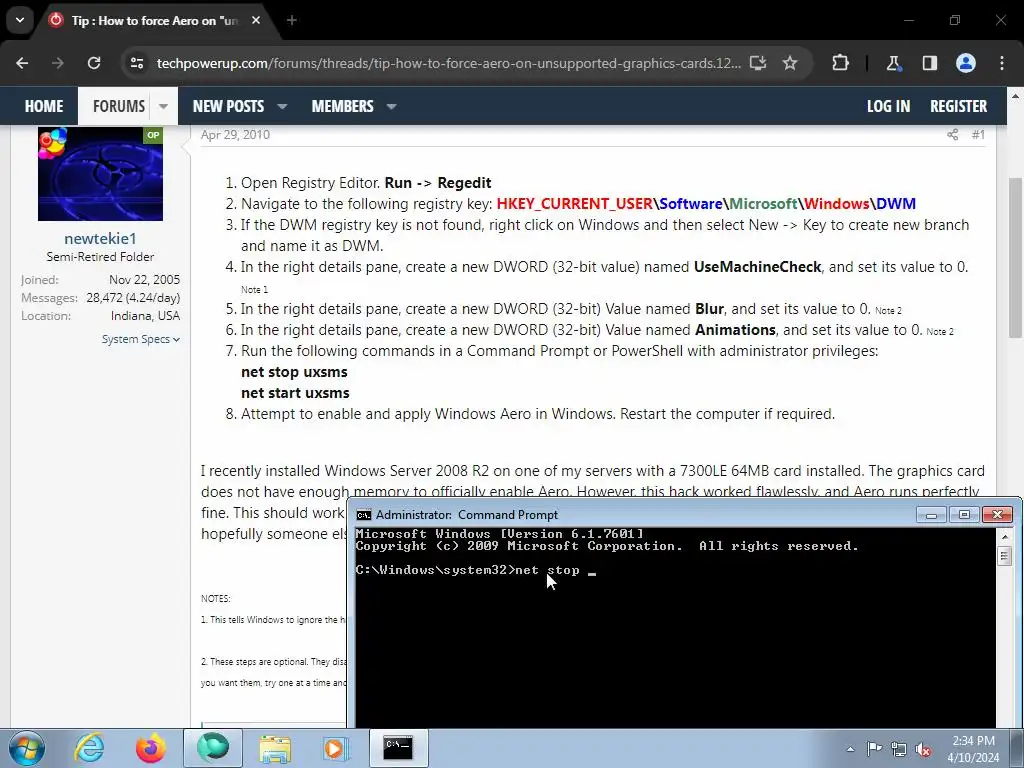The width and height of the screenshot is (1024, 768).
Task: Bookmark this page with the star icon
Action: 790,63
